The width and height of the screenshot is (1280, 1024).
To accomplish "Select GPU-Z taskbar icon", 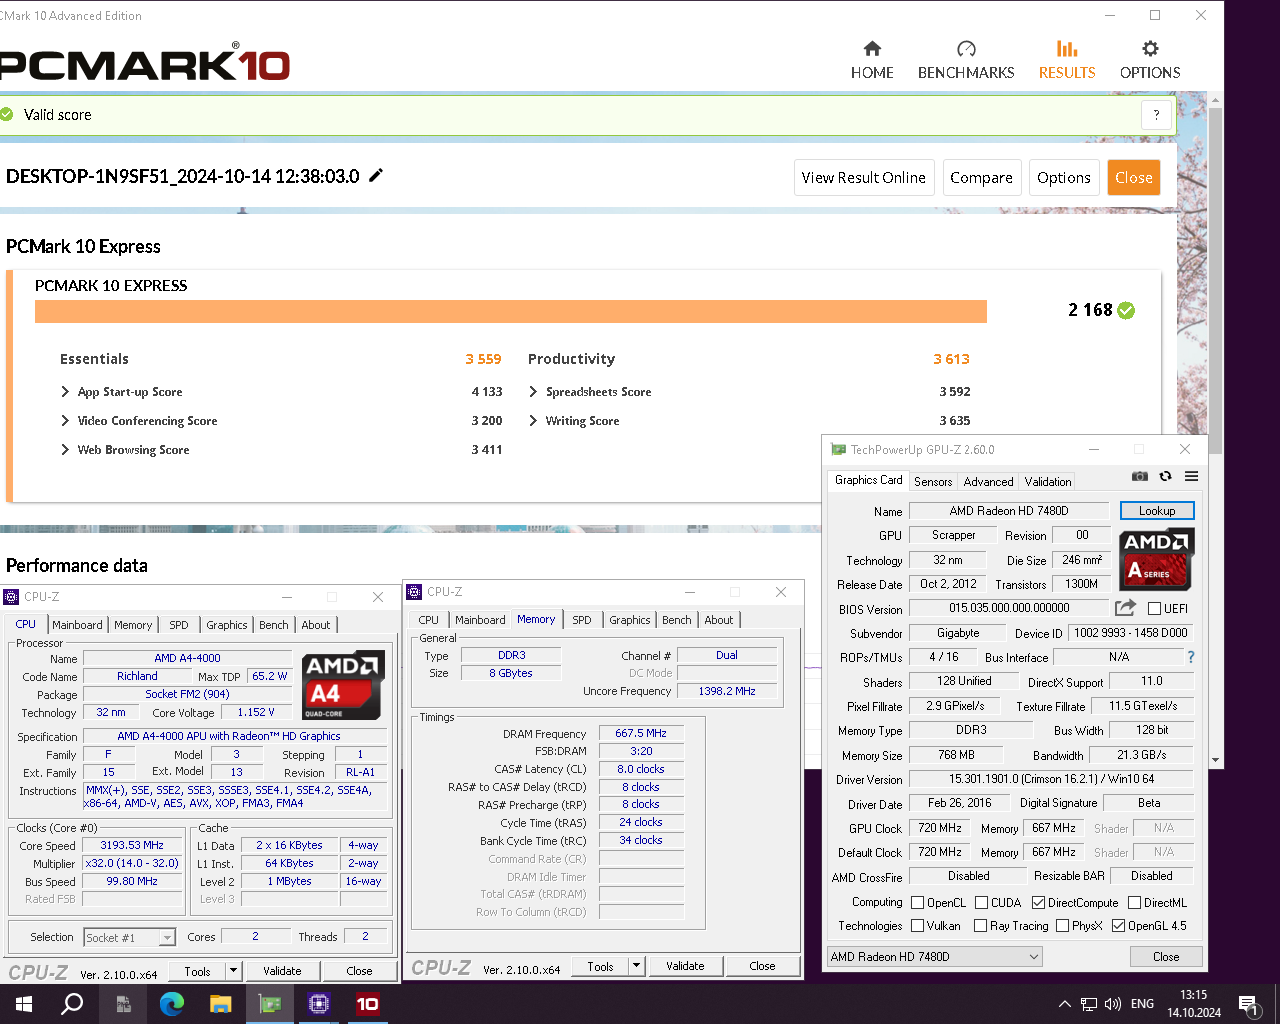I will pyautogui.click(x=270, y=1004).
